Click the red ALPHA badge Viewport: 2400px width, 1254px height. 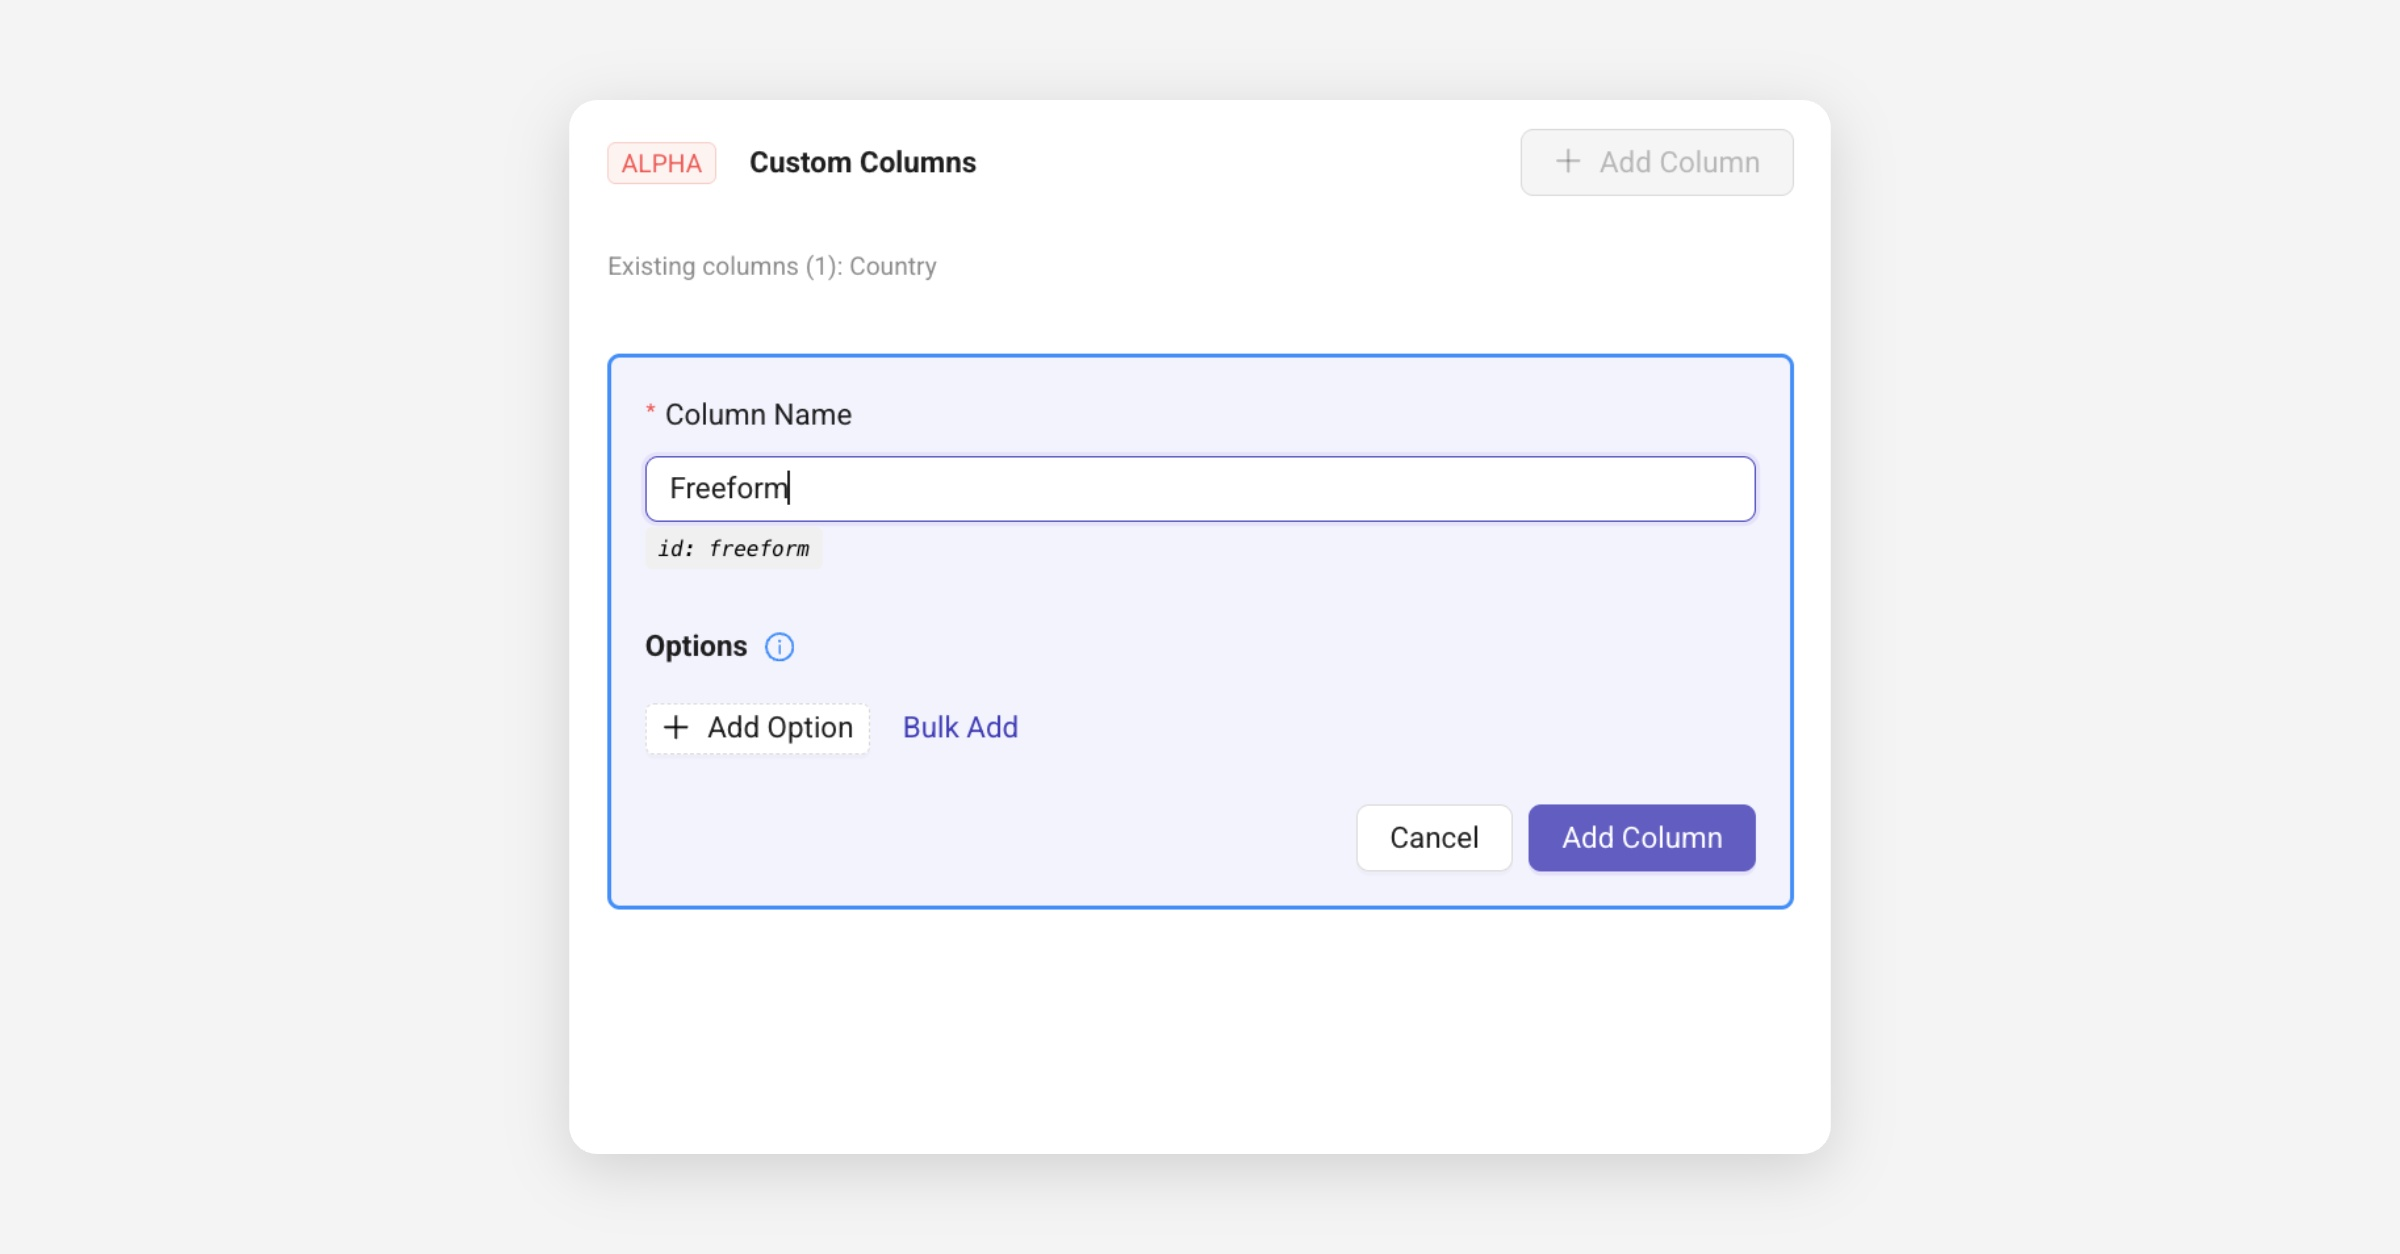tap(661, 163)
